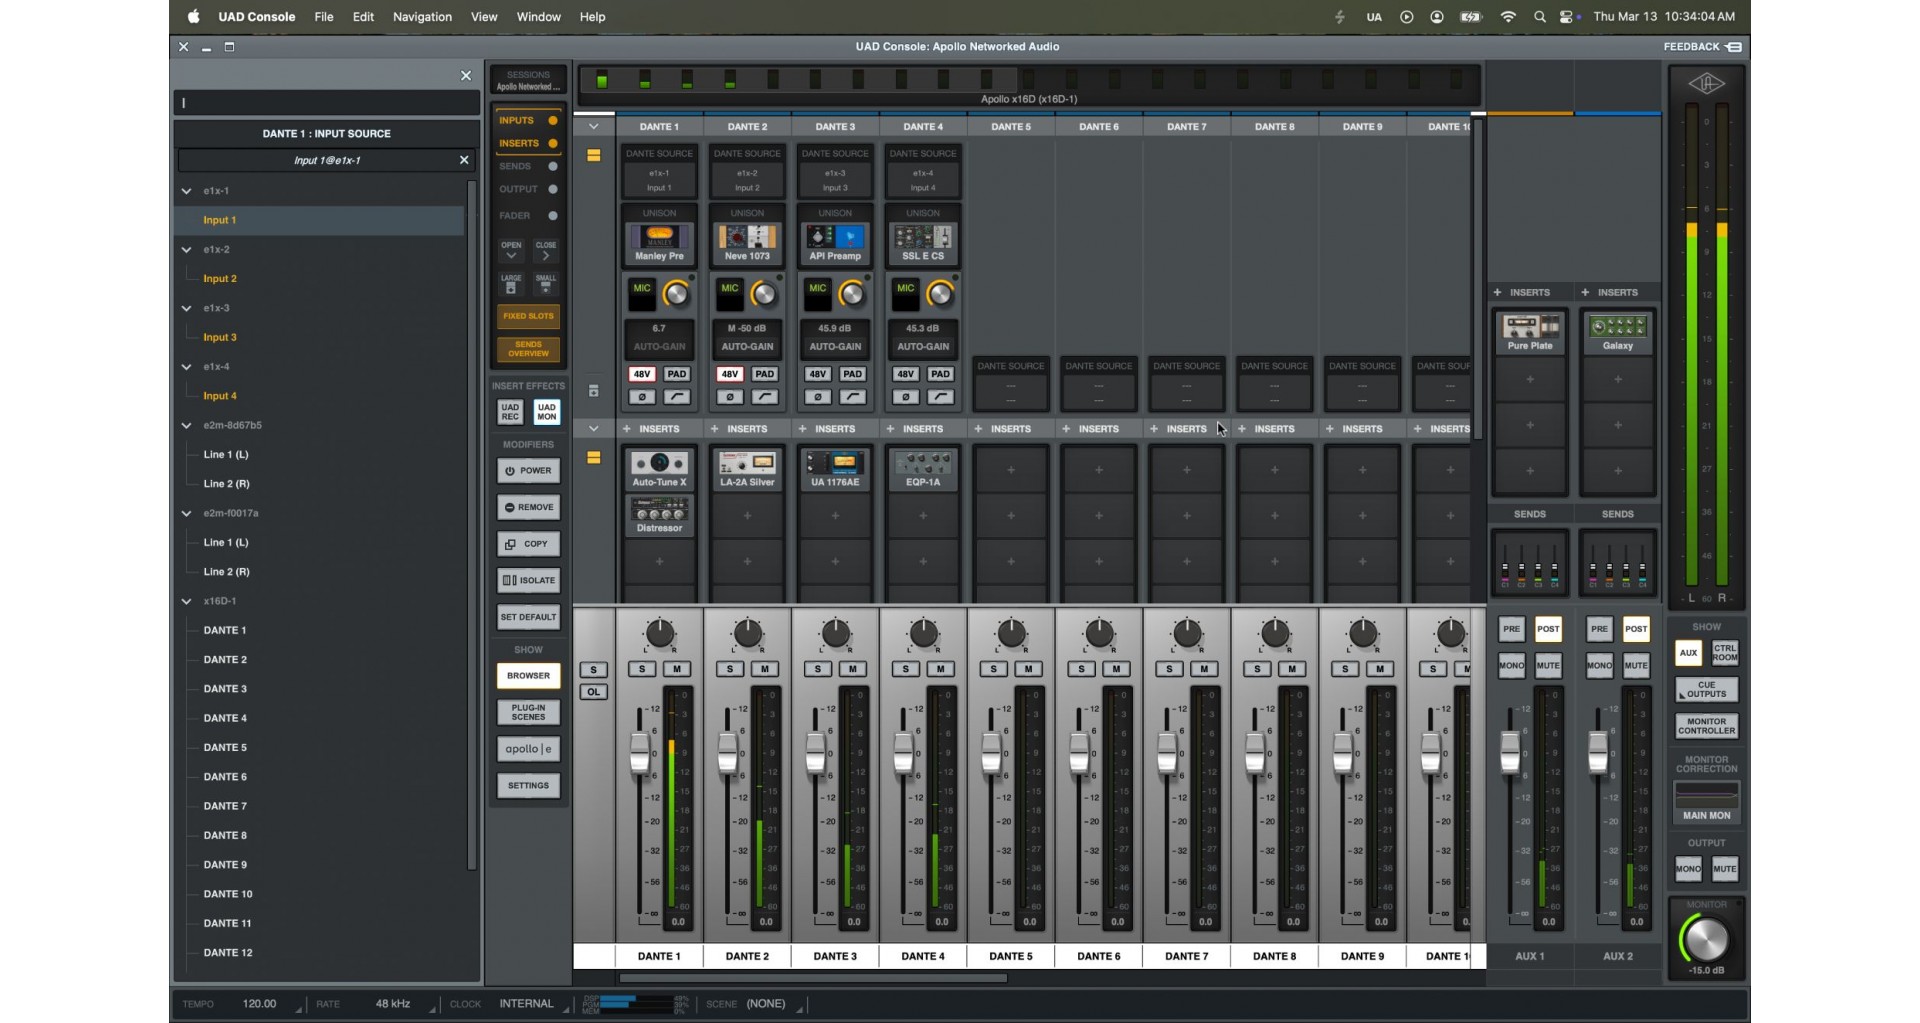The width and height of the screenshot is (1920, 1023).
Task: Open the Galaxy plug-in on AUX 2
Action: pos(1618,333)
